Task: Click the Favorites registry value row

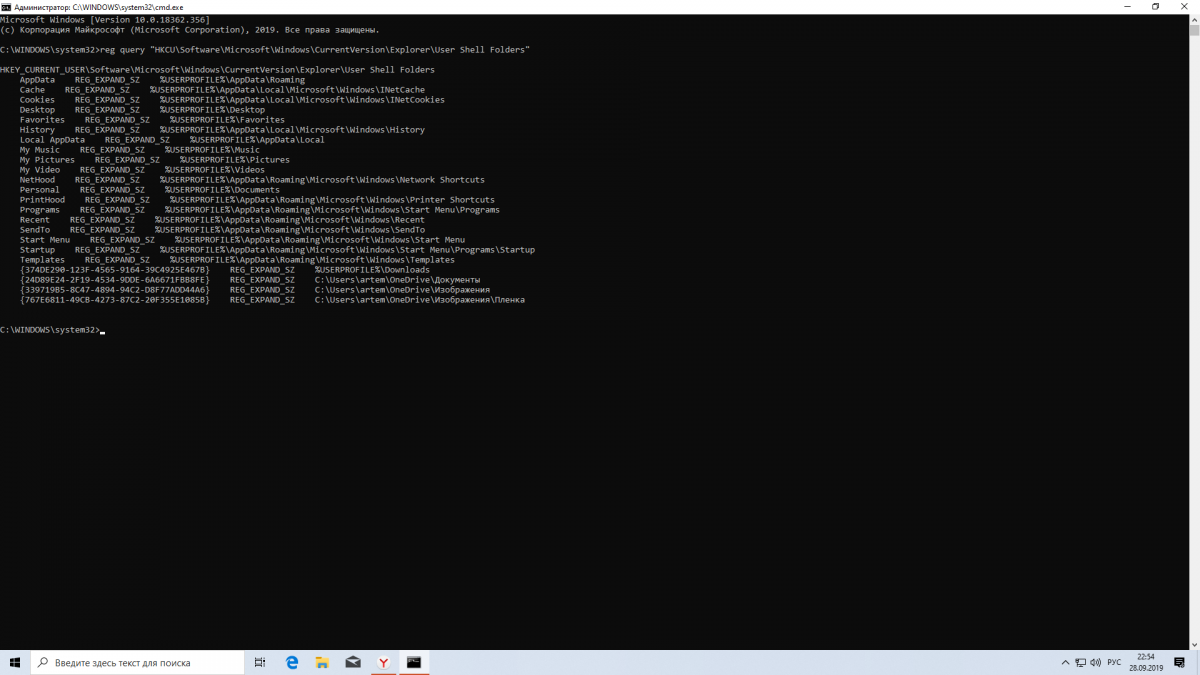Action: pyautogui.click(x=152, y=119)
